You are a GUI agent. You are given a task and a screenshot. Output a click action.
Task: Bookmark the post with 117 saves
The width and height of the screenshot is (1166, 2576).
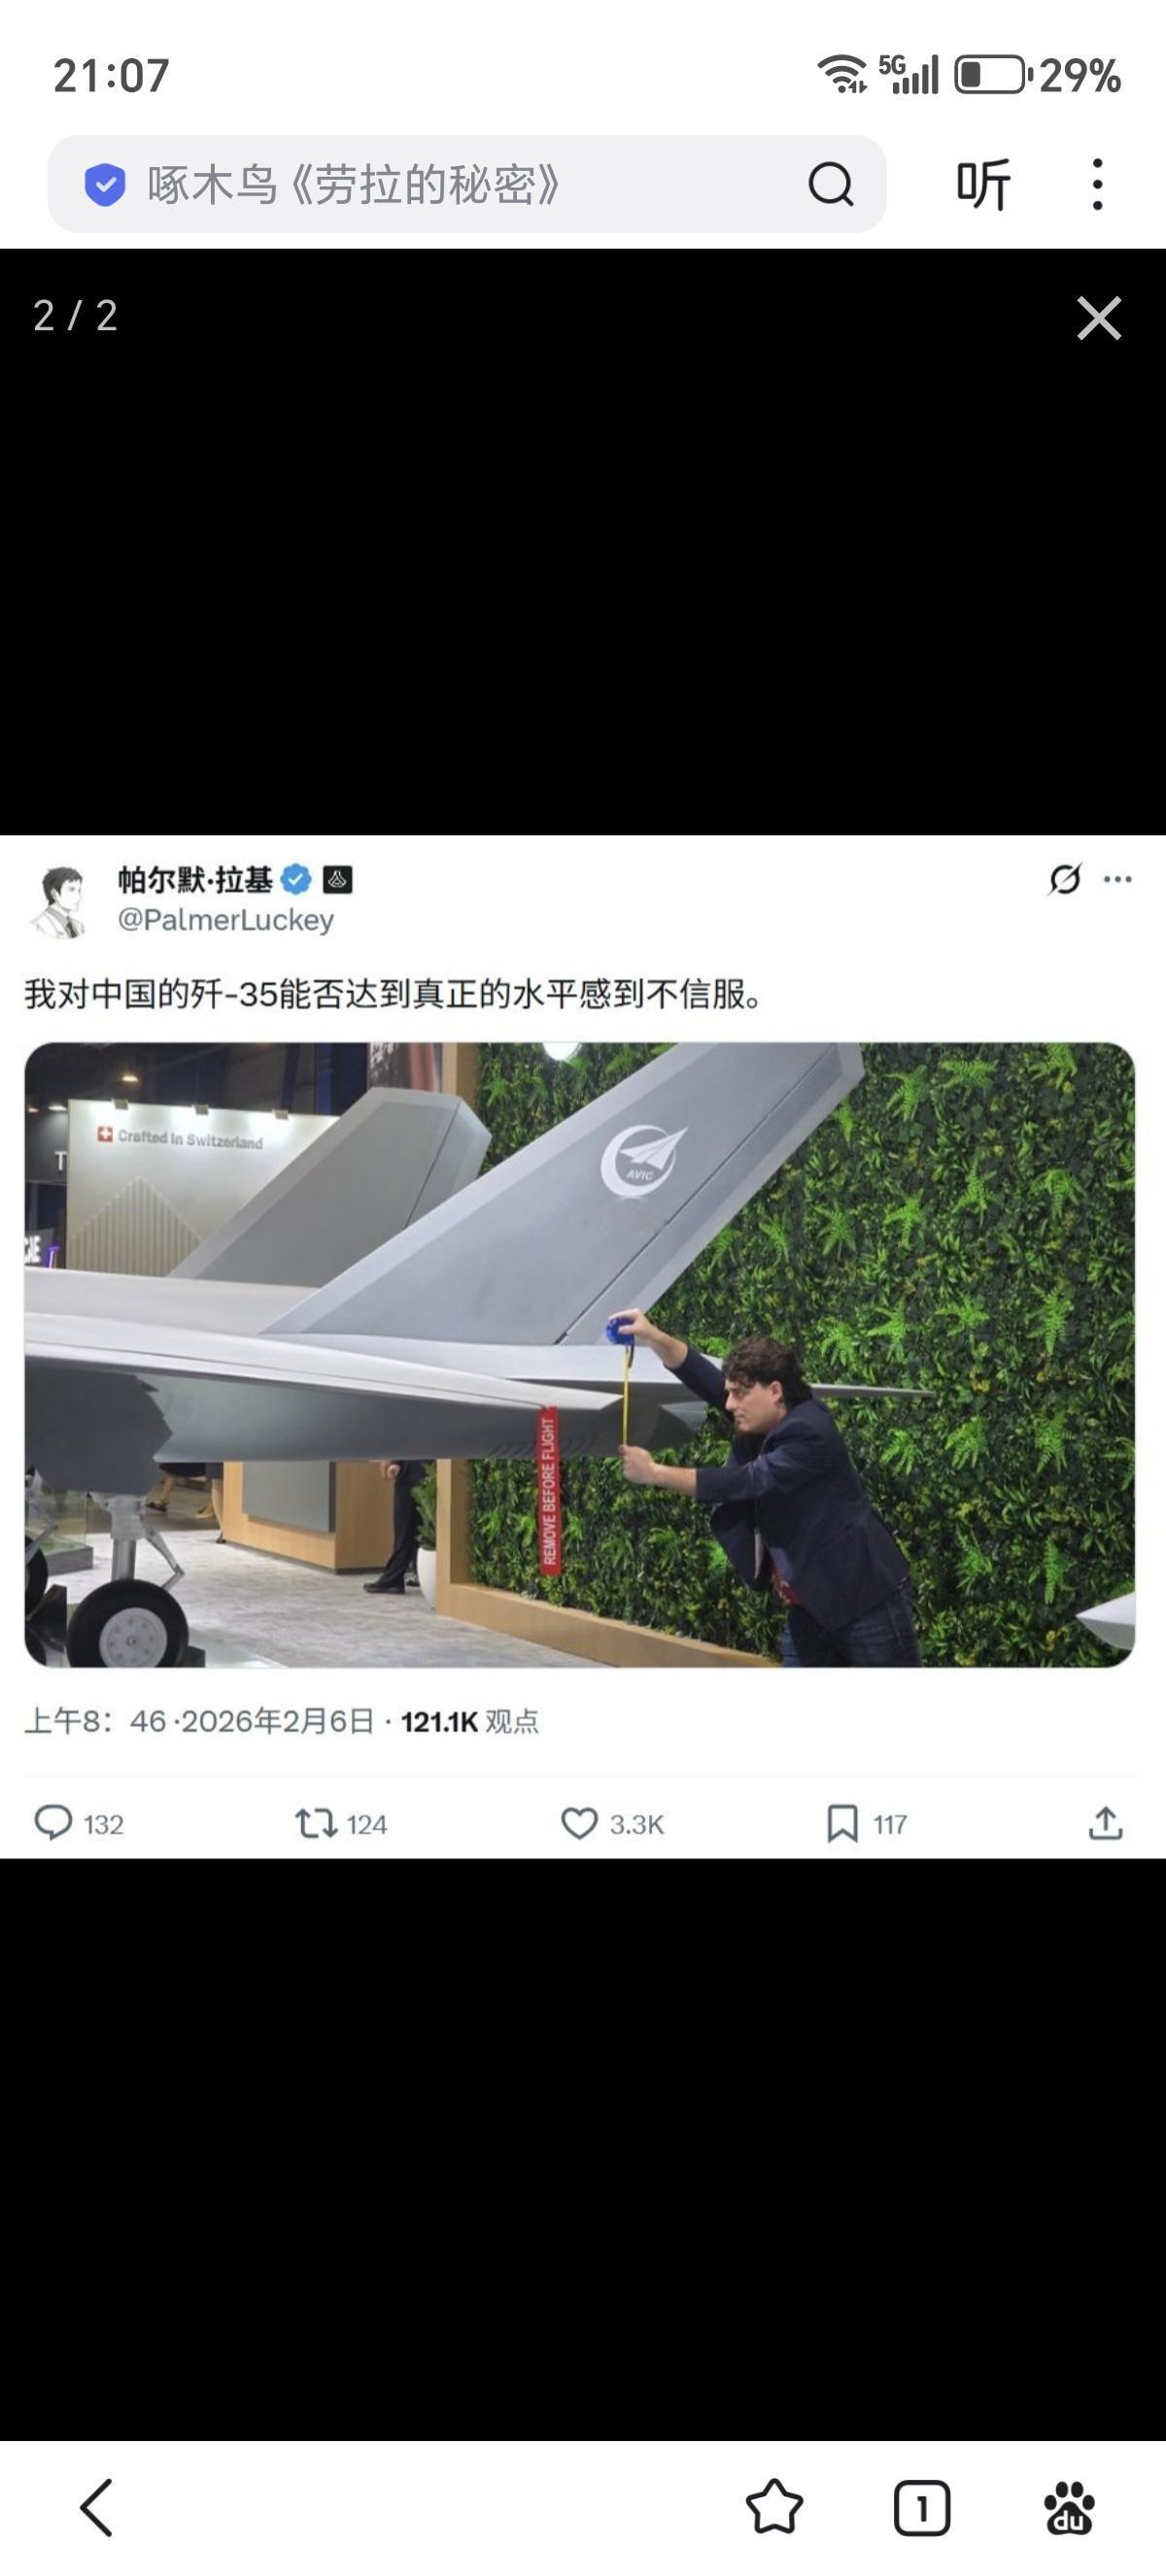coord(842,1823)
